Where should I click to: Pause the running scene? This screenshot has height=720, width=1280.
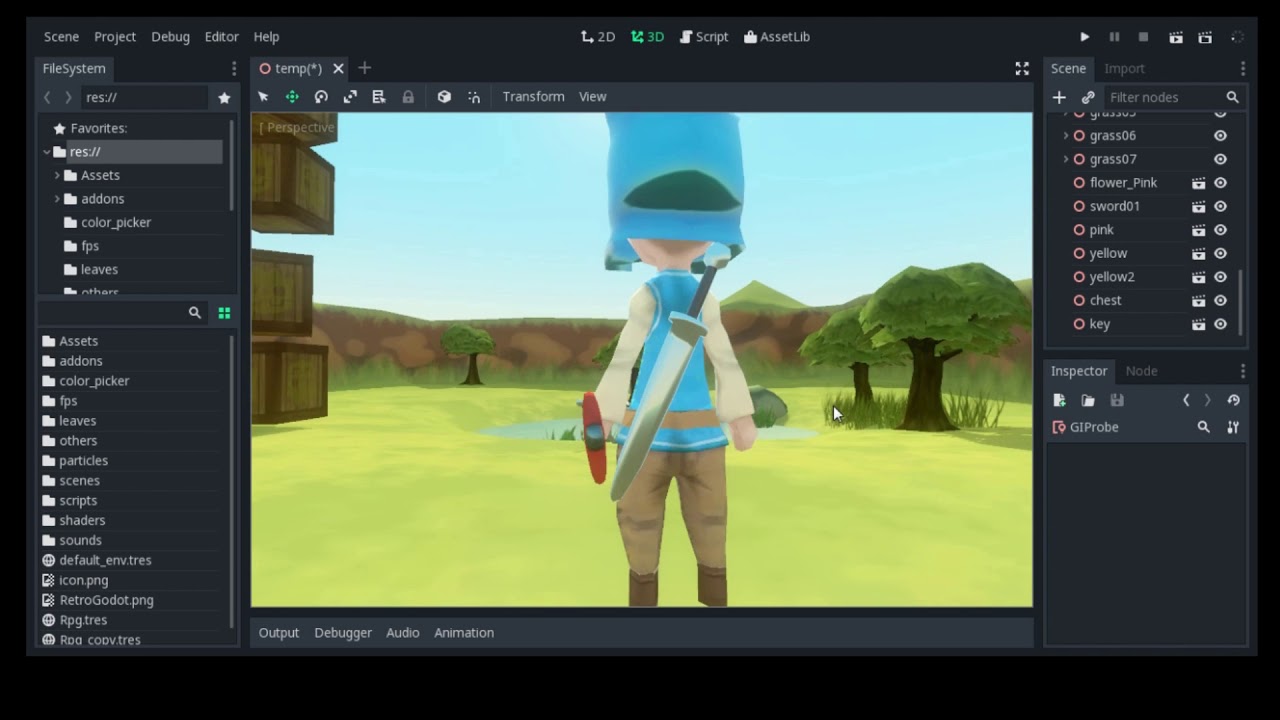[x=1114, y=37]
